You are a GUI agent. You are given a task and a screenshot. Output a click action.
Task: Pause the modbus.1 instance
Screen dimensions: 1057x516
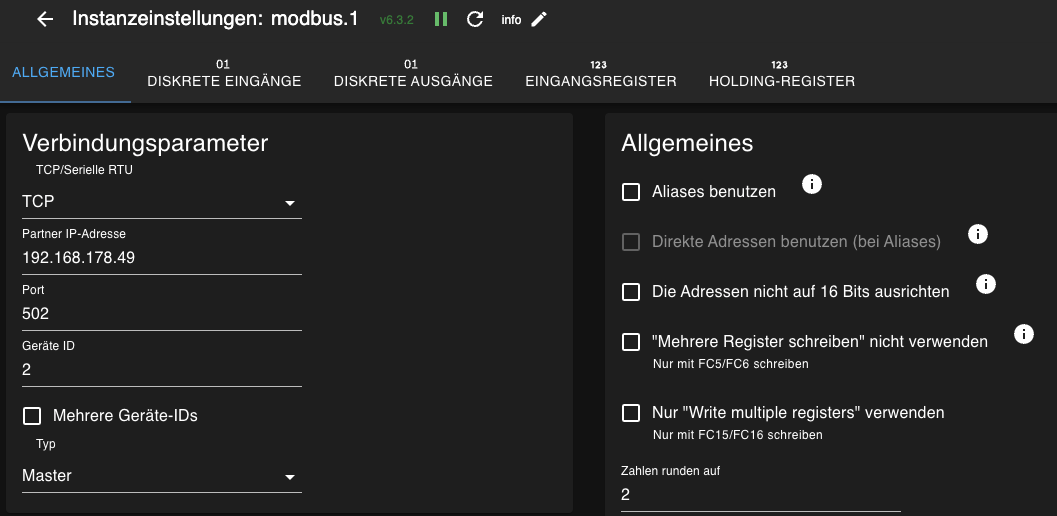(x=441, y=20)
